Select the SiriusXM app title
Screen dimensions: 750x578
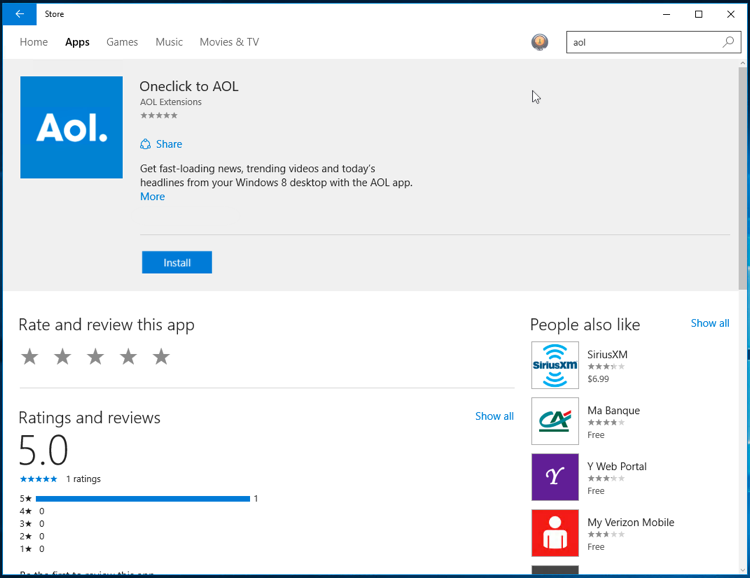pyautogui.click(x=607, y=355)
